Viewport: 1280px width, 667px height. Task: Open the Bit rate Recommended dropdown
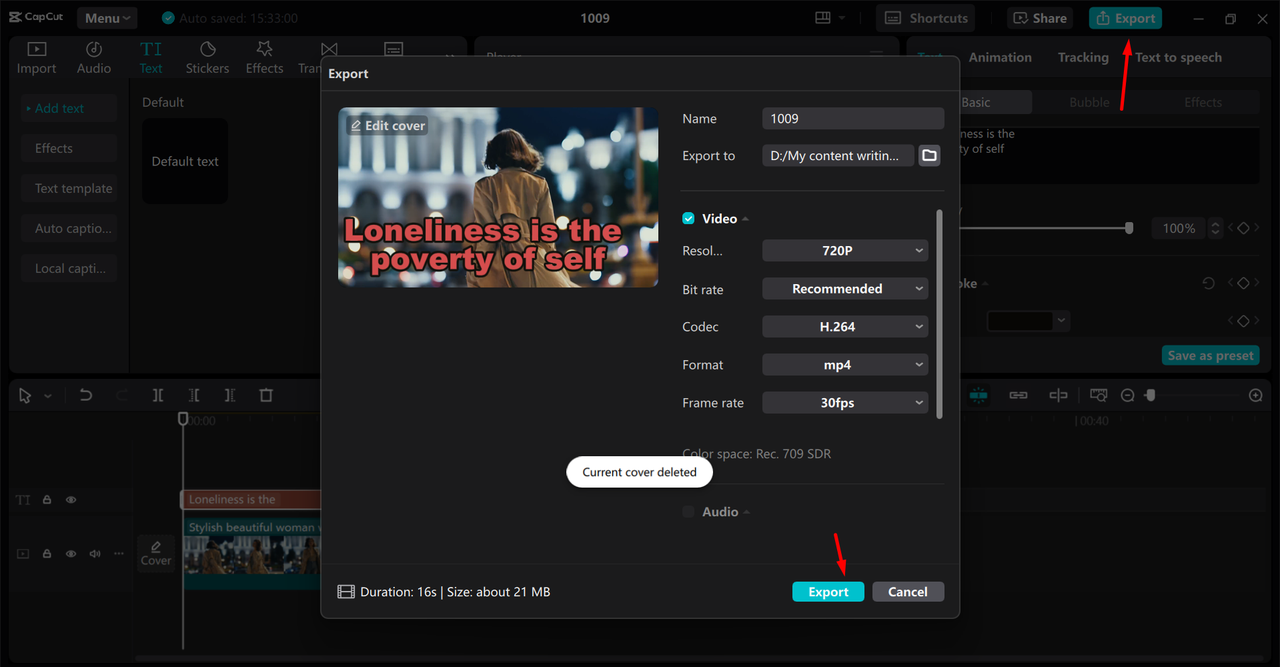[x=845, y=289]
